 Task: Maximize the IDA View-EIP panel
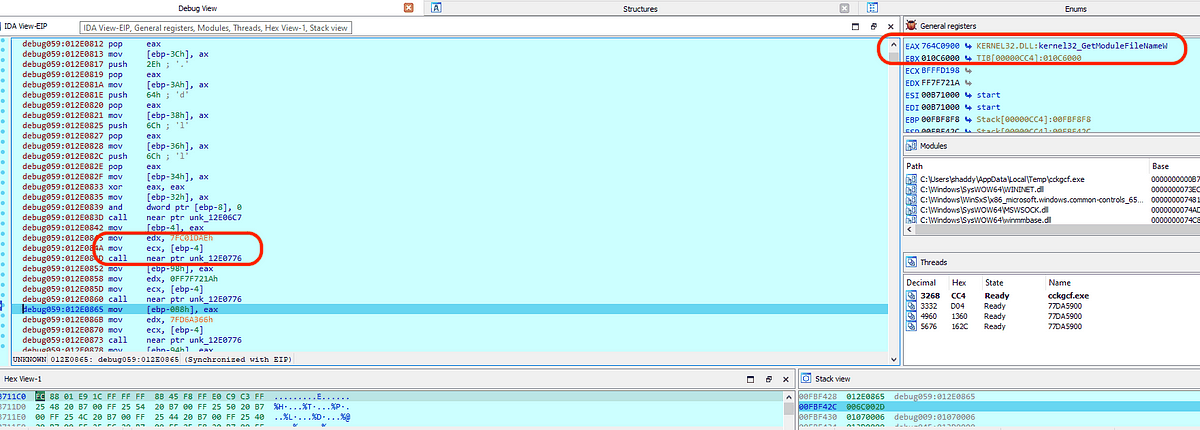click(x=856, y=25)
